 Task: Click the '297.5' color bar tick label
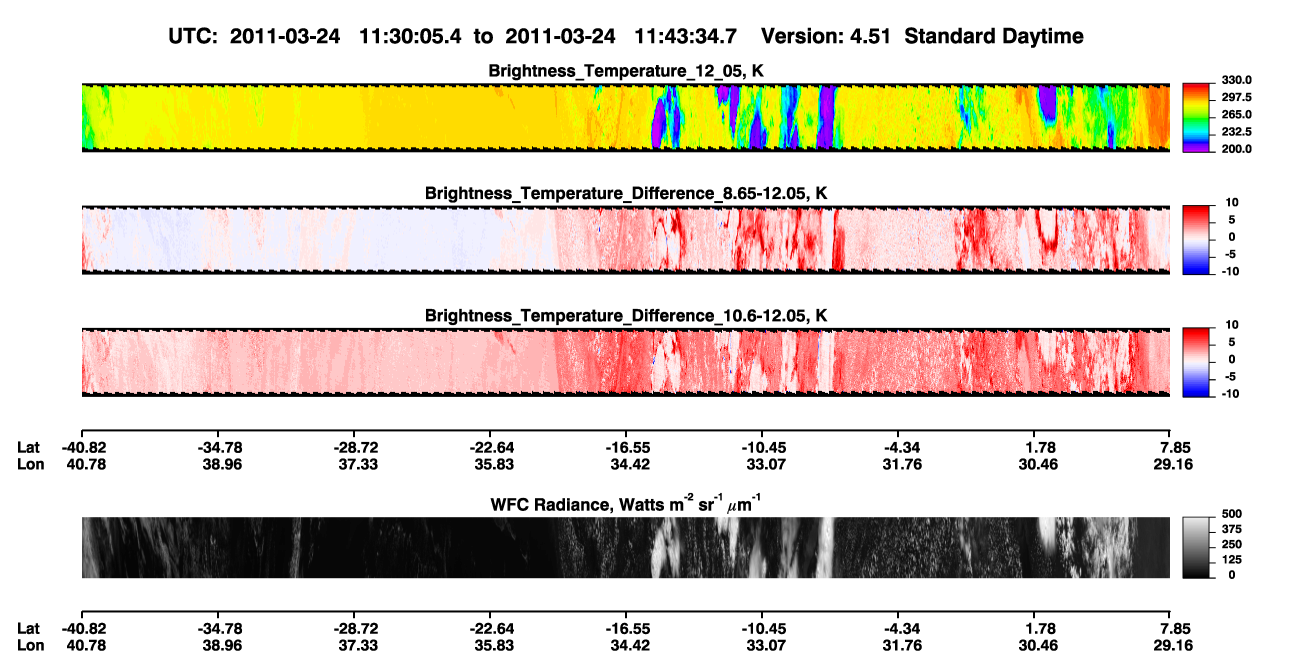pos(1235,98)
